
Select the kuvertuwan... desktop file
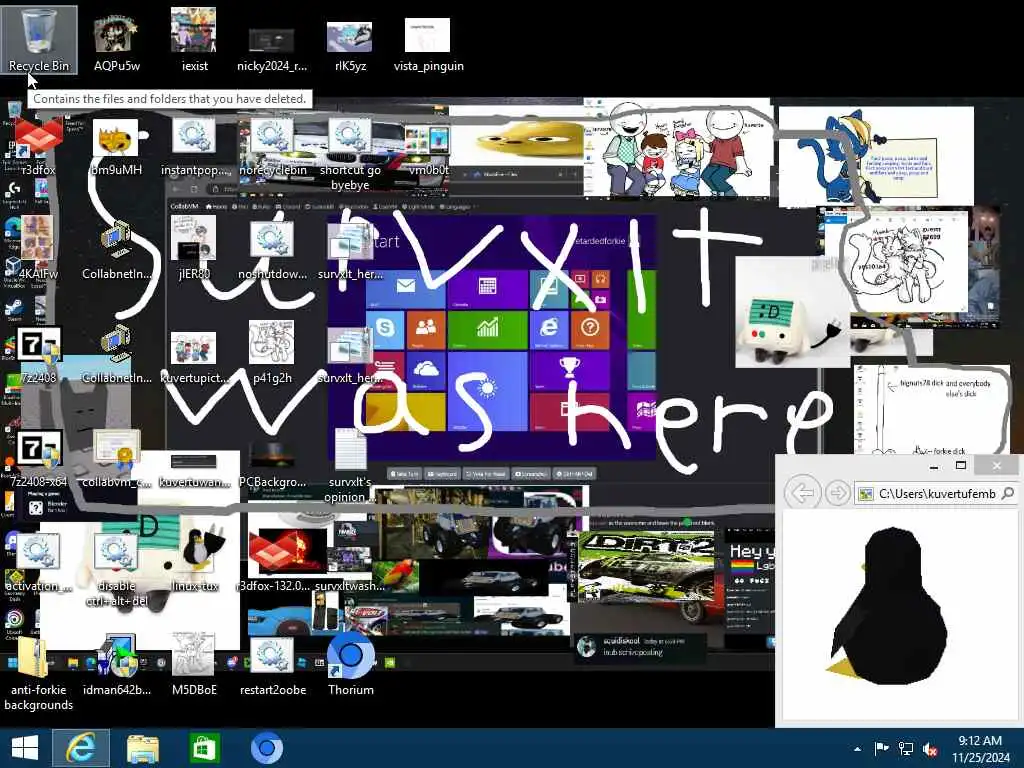195,470
